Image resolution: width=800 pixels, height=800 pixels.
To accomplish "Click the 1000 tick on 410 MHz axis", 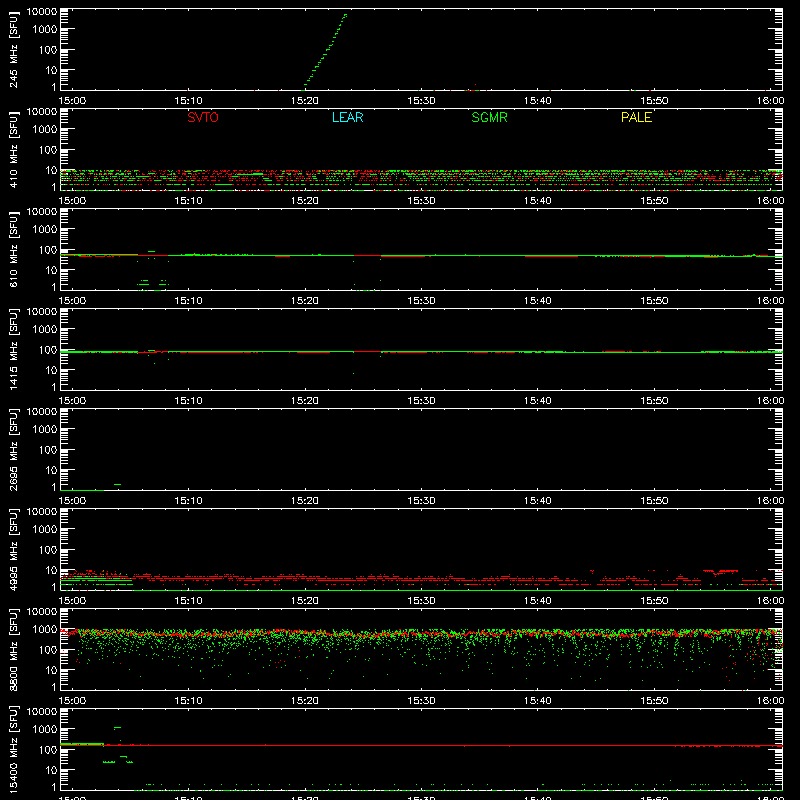I will 45,130.
